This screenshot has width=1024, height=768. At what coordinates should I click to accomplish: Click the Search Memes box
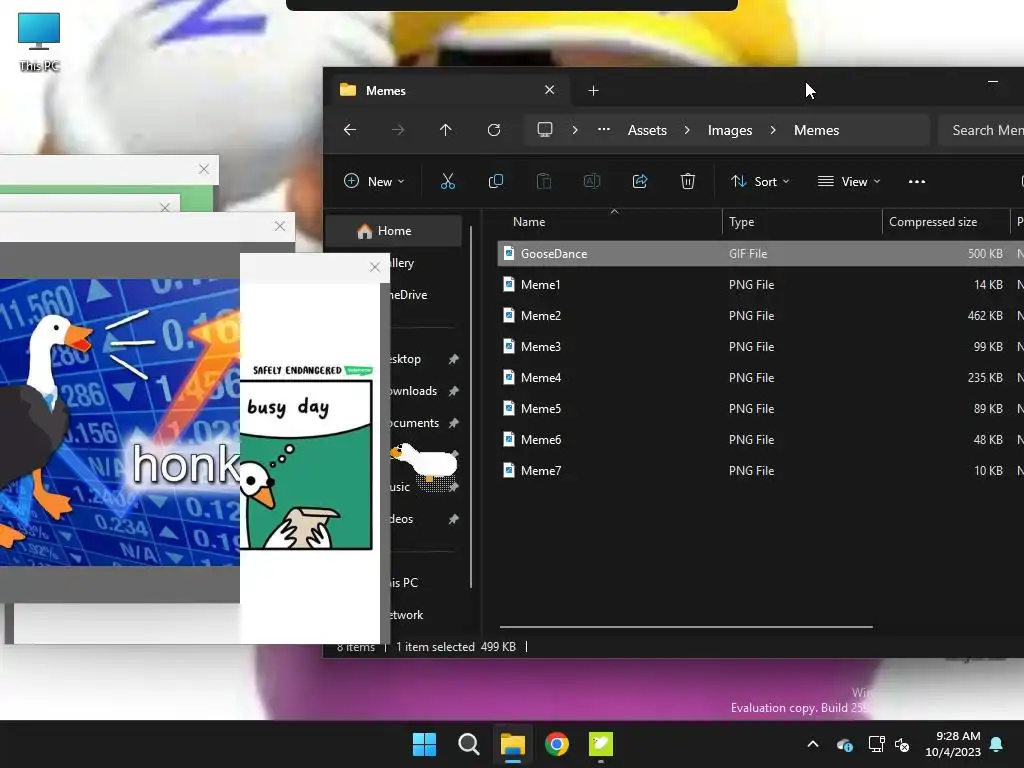point(982,130)
